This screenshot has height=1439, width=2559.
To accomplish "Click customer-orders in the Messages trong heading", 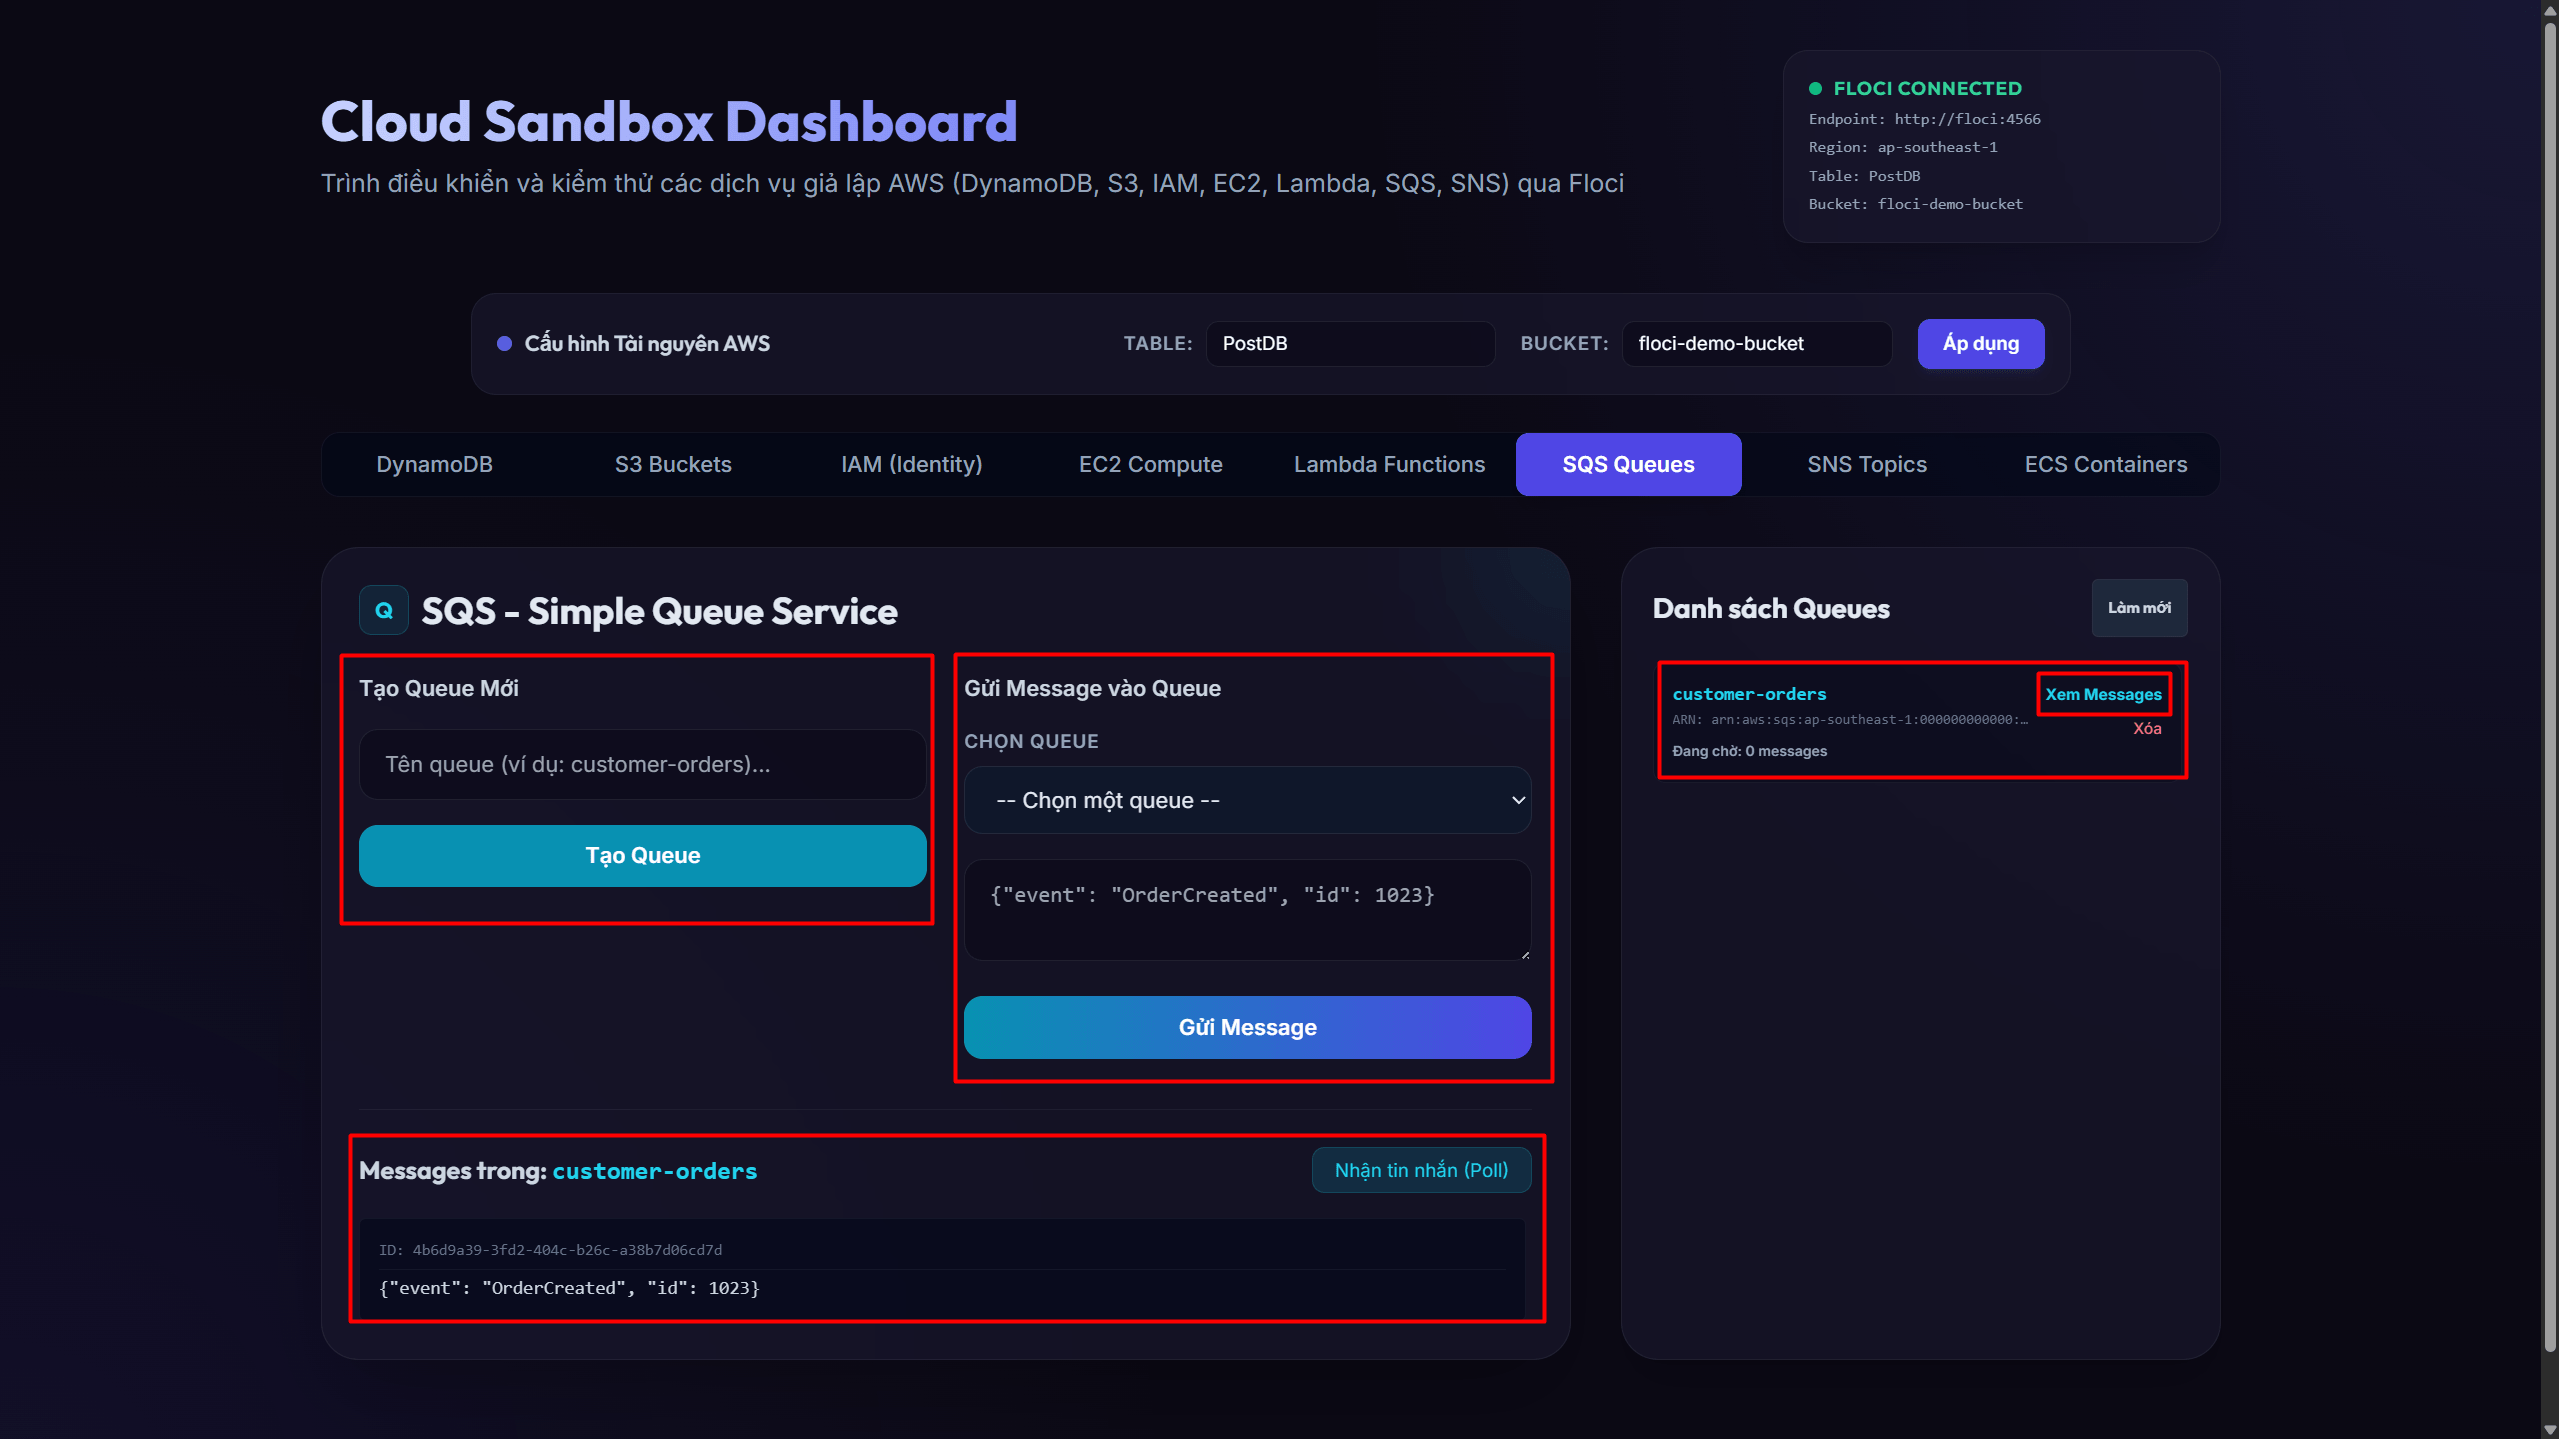I will [654, 1171].
